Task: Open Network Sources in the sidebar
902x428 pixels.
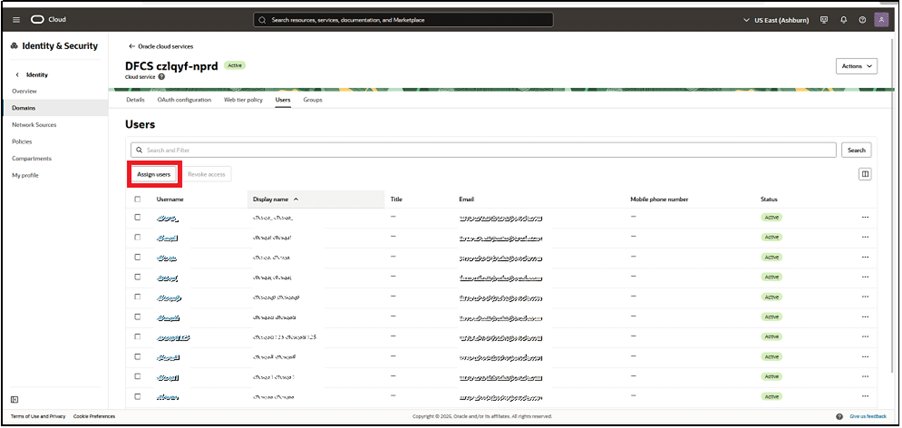Action: coord(34,125)
